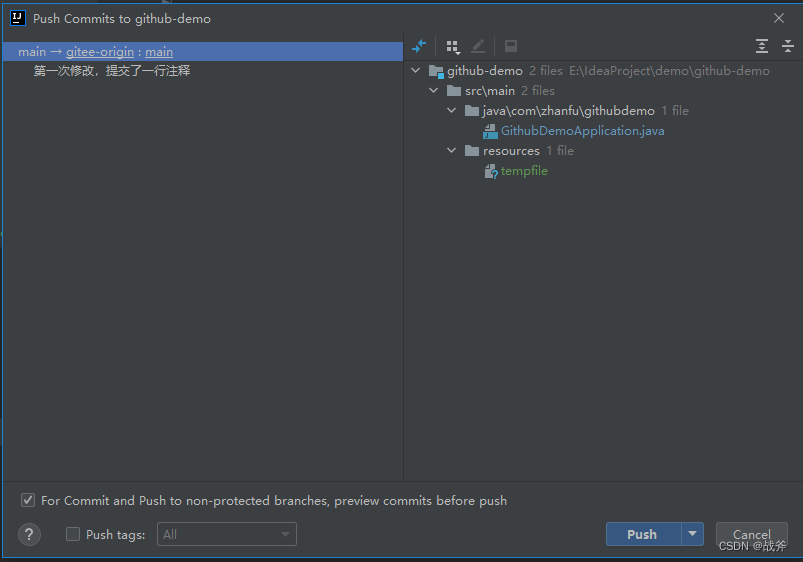Image resolution: width=803 pixels, height=562 pixels.
Task: Collapse the src\main folder
Action: [x=434, y=91]
